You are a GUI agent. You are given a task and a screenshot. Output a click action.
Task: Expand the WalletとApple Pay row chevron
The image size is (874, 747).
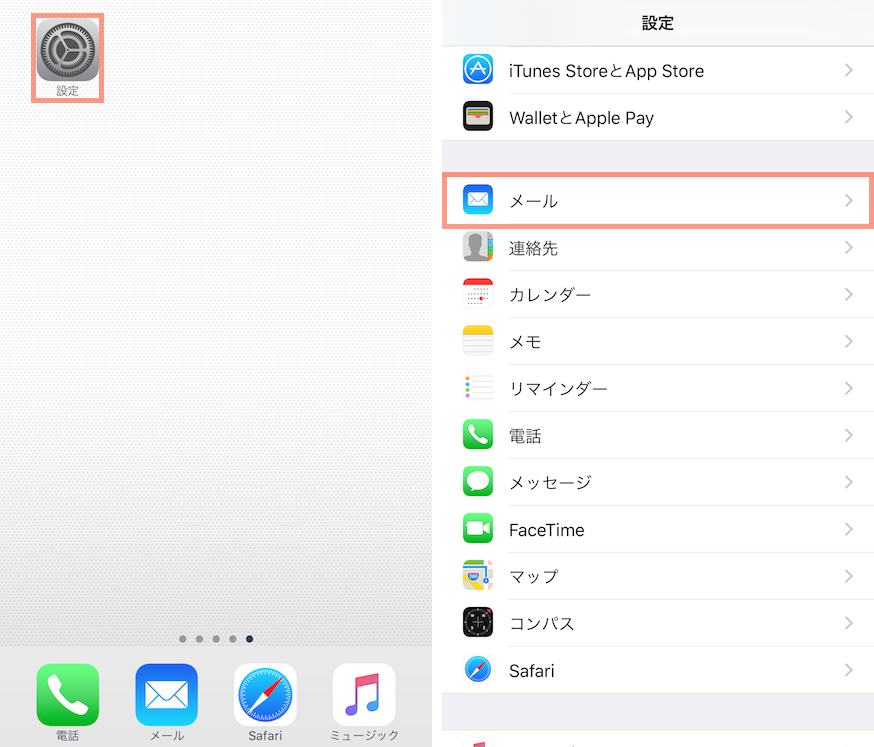click(848, 117)
